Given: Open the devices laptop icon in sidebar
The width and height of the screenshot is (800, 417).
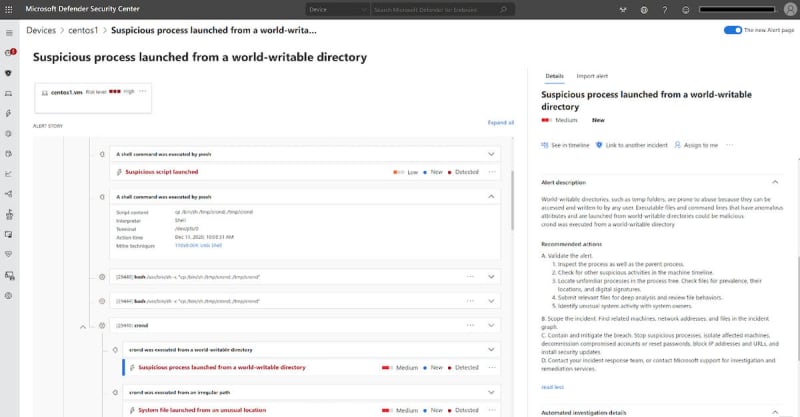Looking at the screenshot, I should 9,93.
